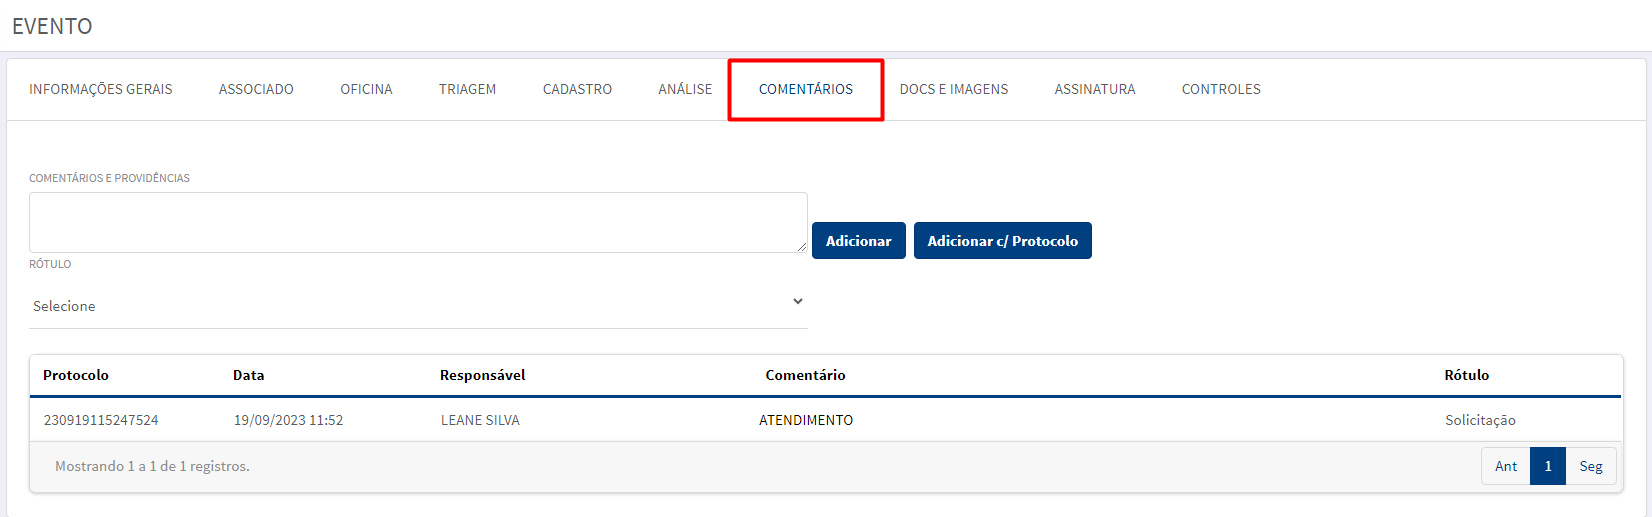Switch to Docs e Imagens tab

[x=954, y=89]
